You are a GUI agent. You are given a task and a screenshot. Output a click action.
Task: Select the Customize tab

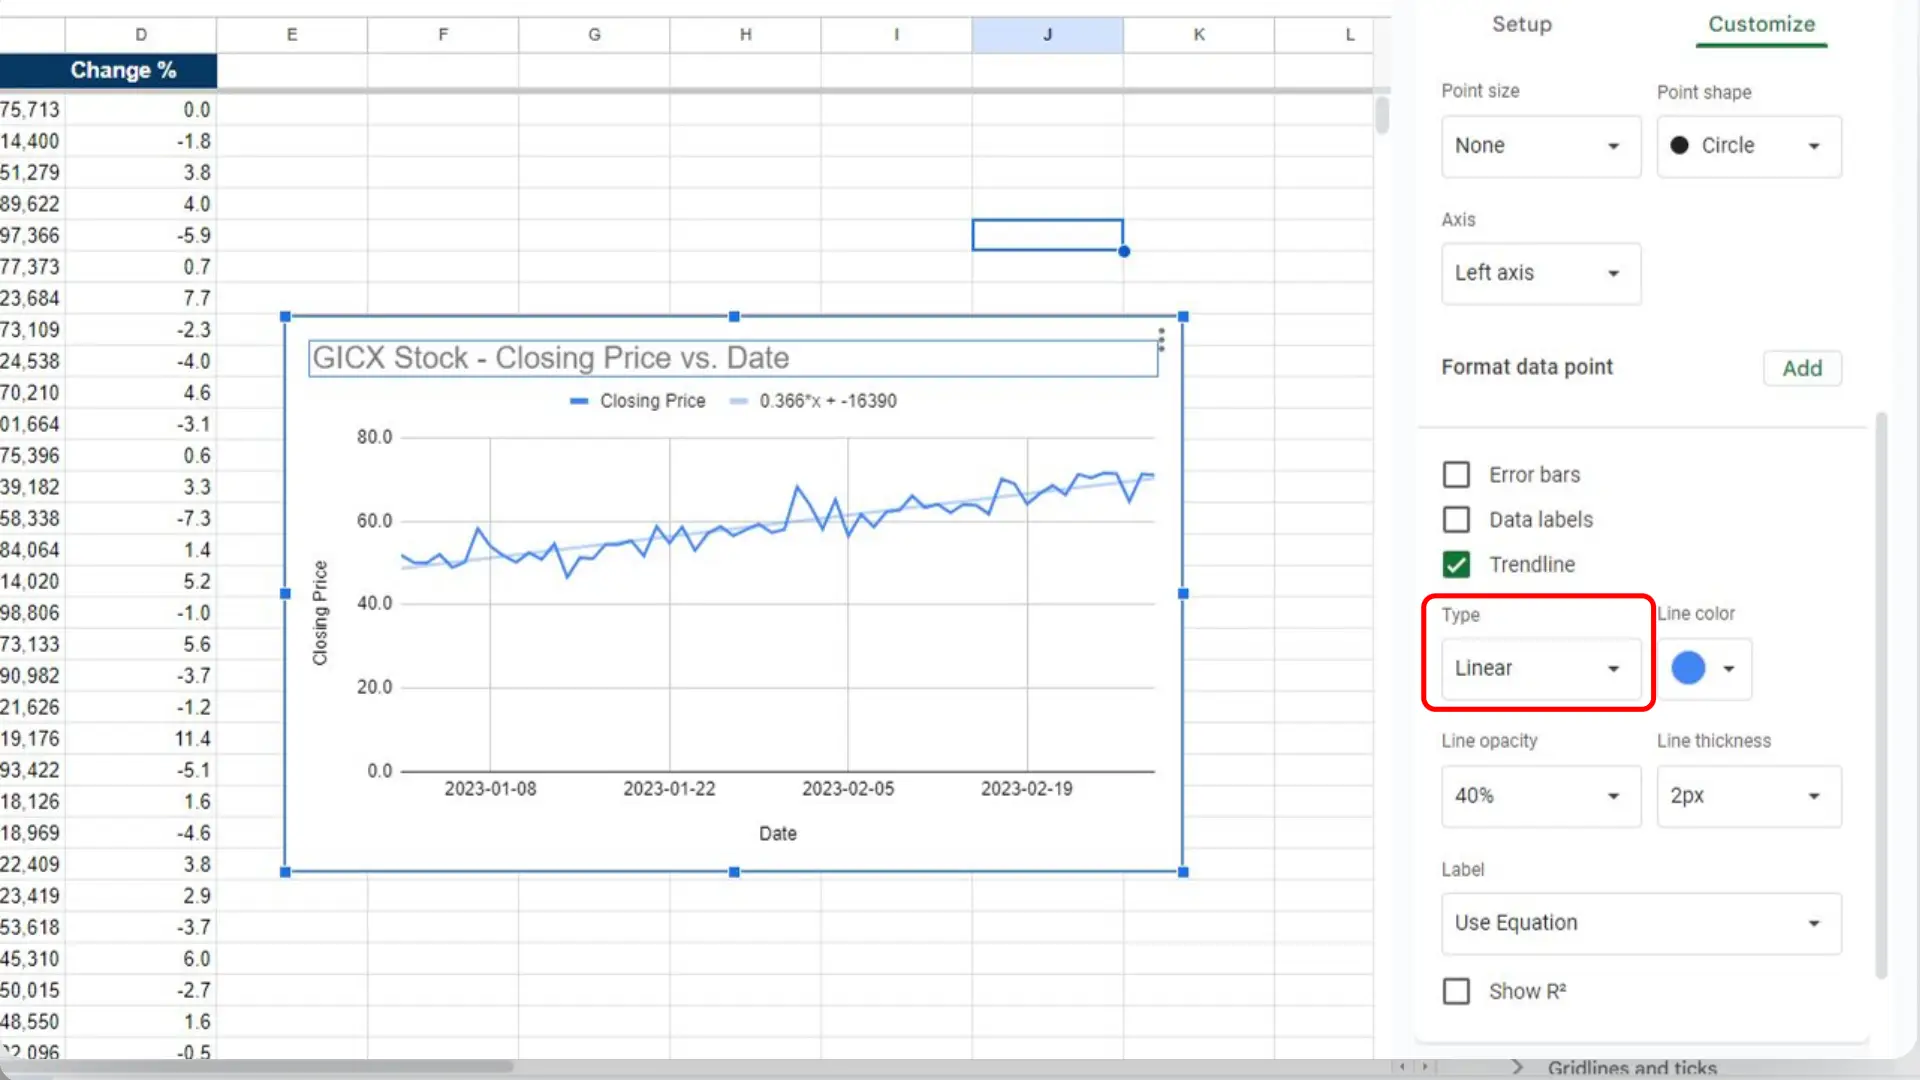click(1762, 24)
